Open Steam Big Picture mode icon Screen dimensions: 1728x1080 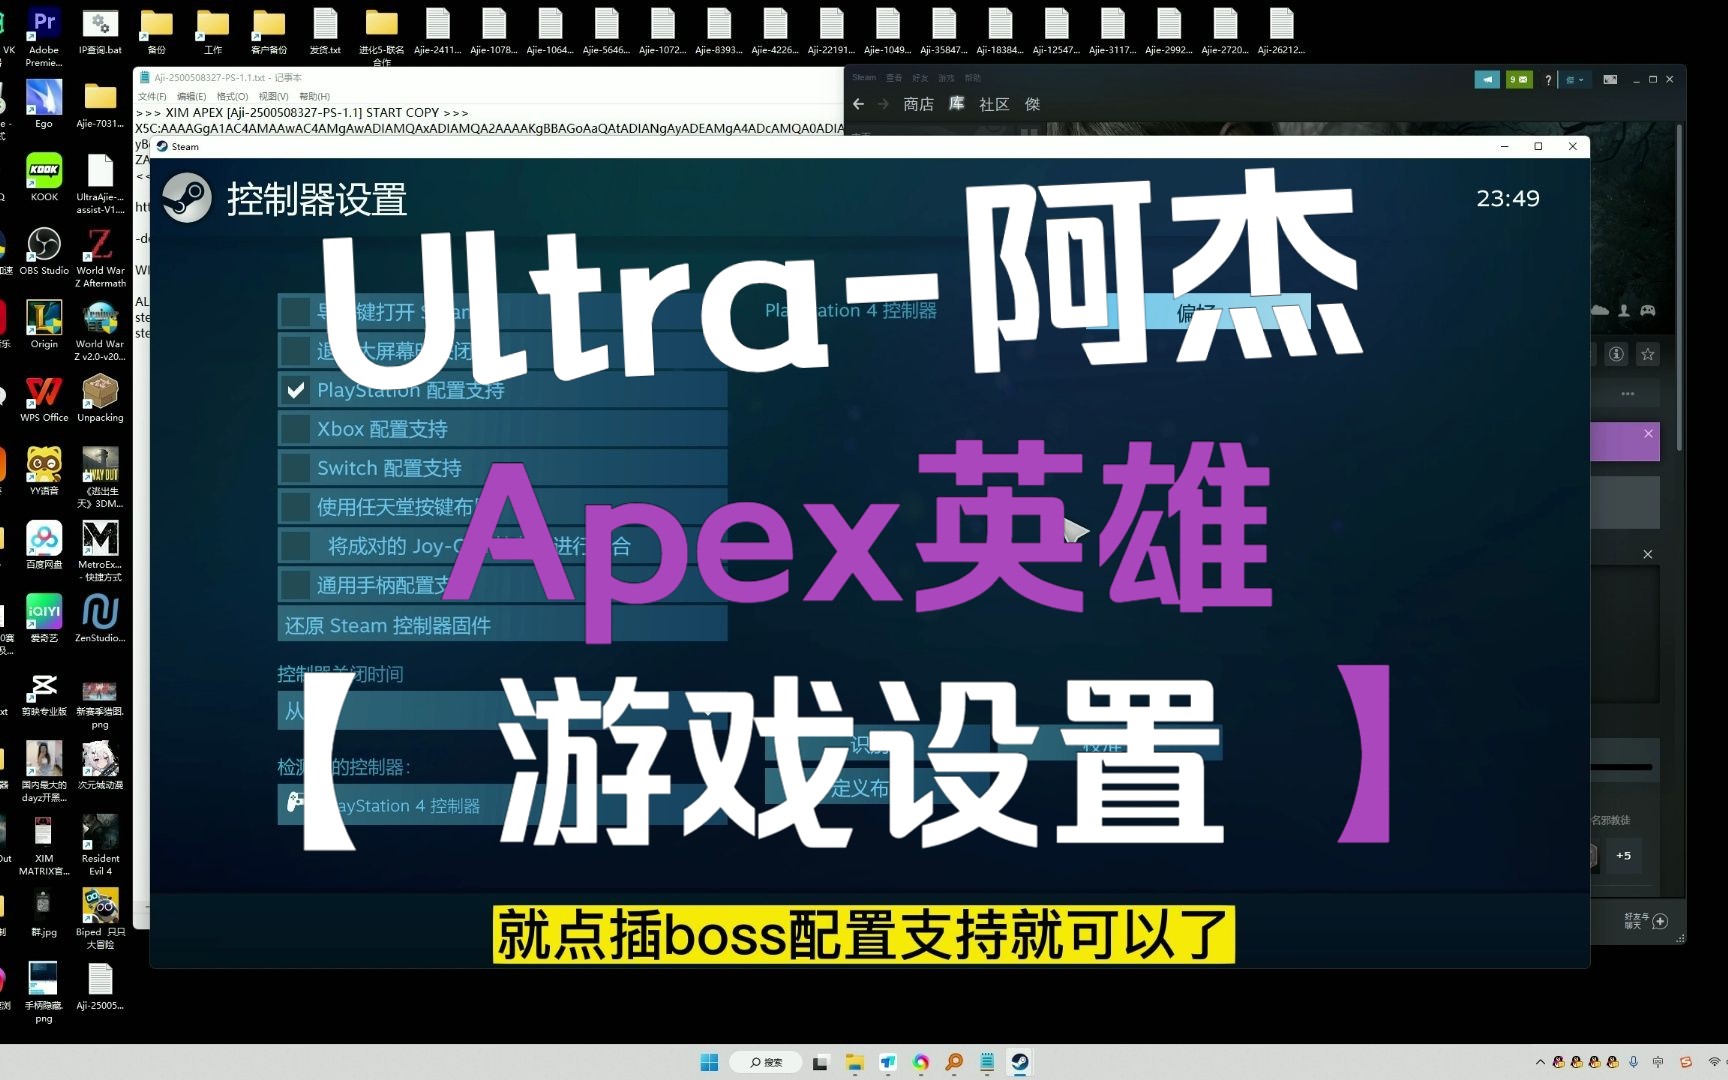[1610, 78]
